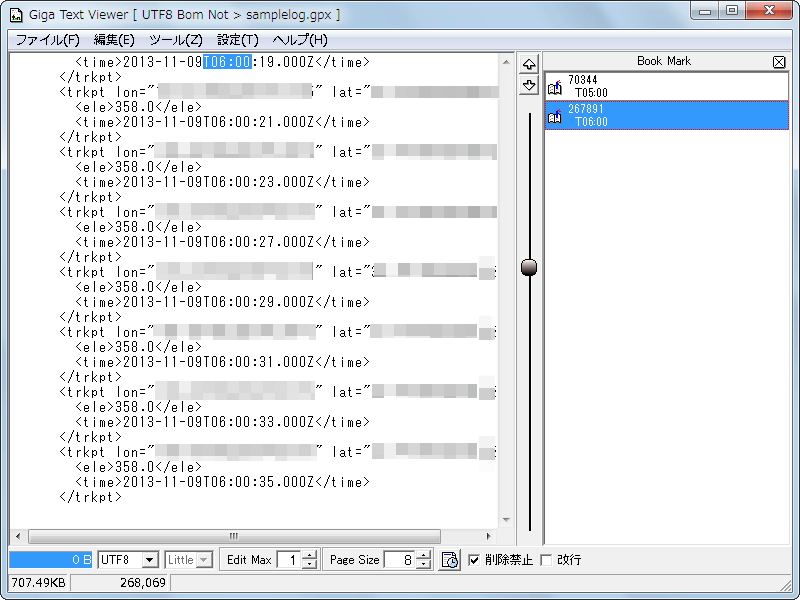
Task: Click the text area scroll up arrow
Action: (506, 62)
